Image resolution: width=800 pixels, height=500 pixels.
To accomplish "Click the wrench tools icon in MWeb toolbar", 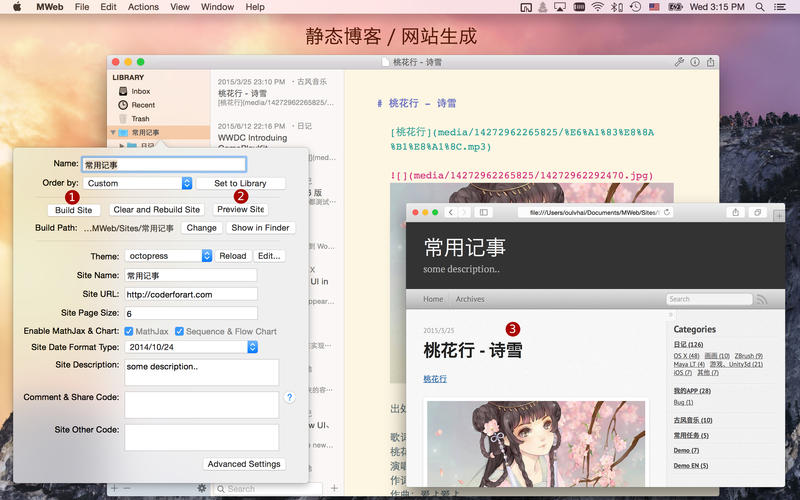I will point(680,62).
